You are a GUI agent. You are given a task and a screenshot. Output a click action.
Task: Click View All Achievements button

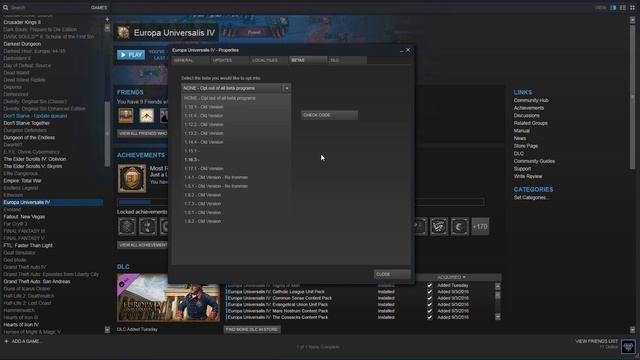[143, 245]
